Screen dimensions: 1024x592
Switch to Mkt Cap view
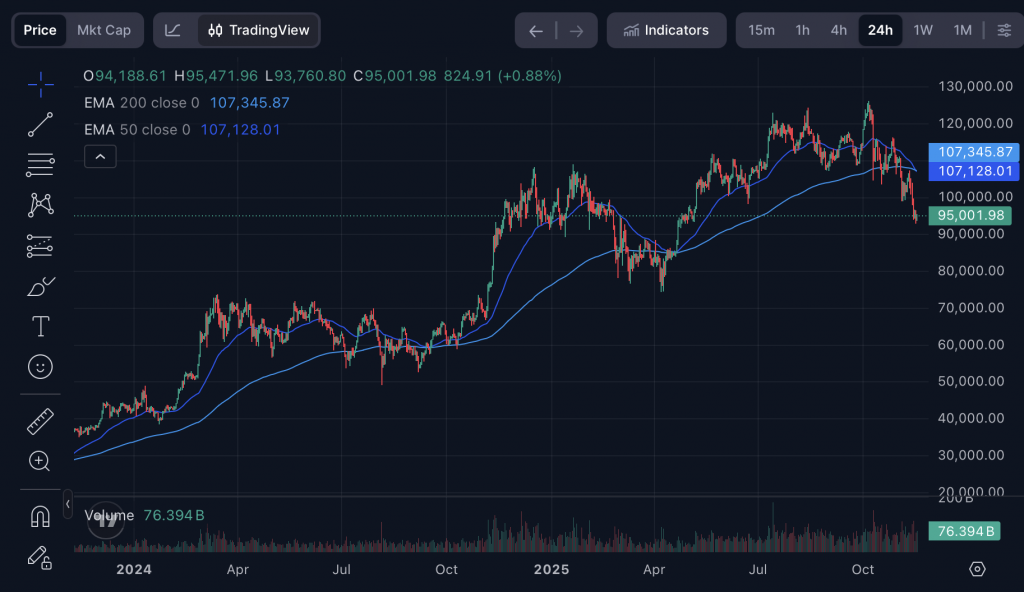pyautogui.click(x=104, y=30)
